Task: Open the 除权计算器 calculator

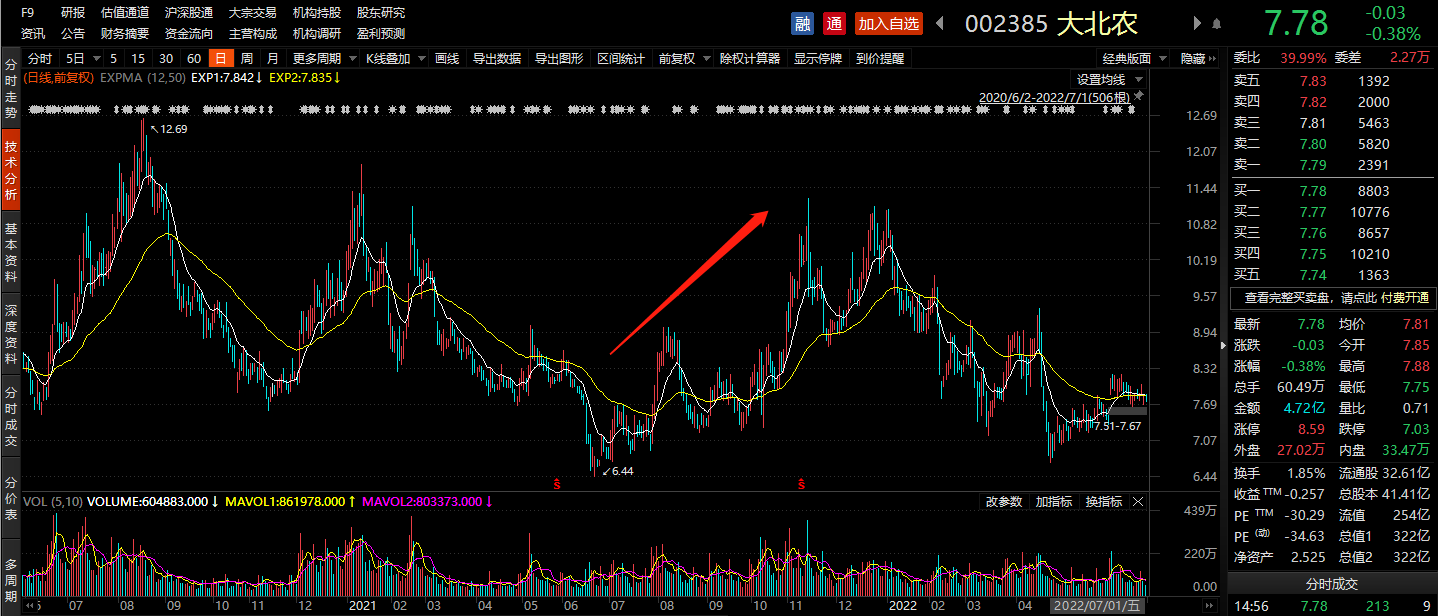Action: 750,59
